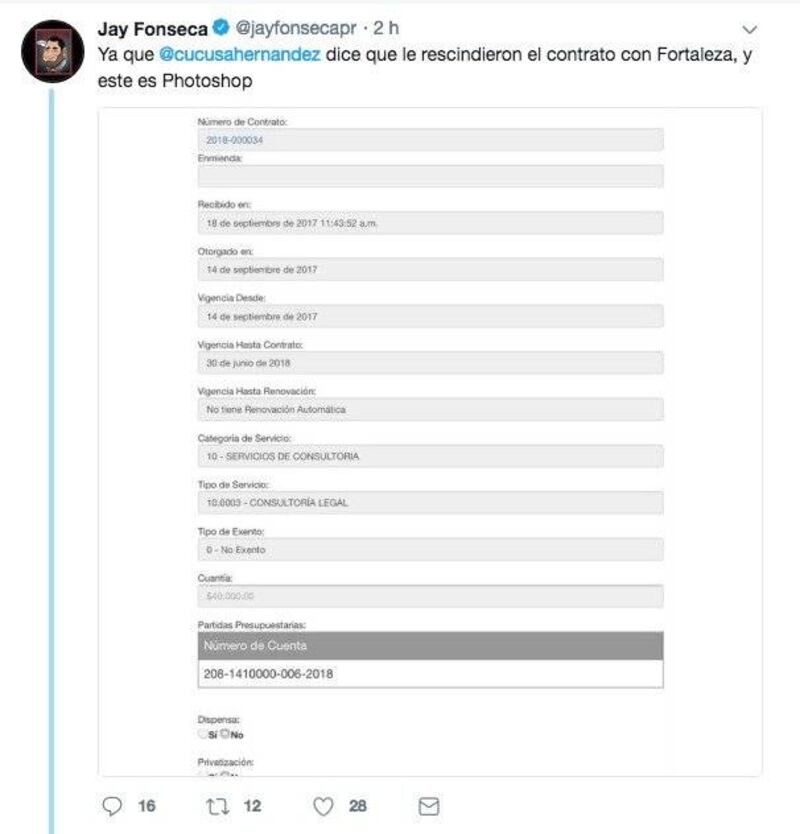Click the reply speech bubble icon
800x834 pixels.
113,806
